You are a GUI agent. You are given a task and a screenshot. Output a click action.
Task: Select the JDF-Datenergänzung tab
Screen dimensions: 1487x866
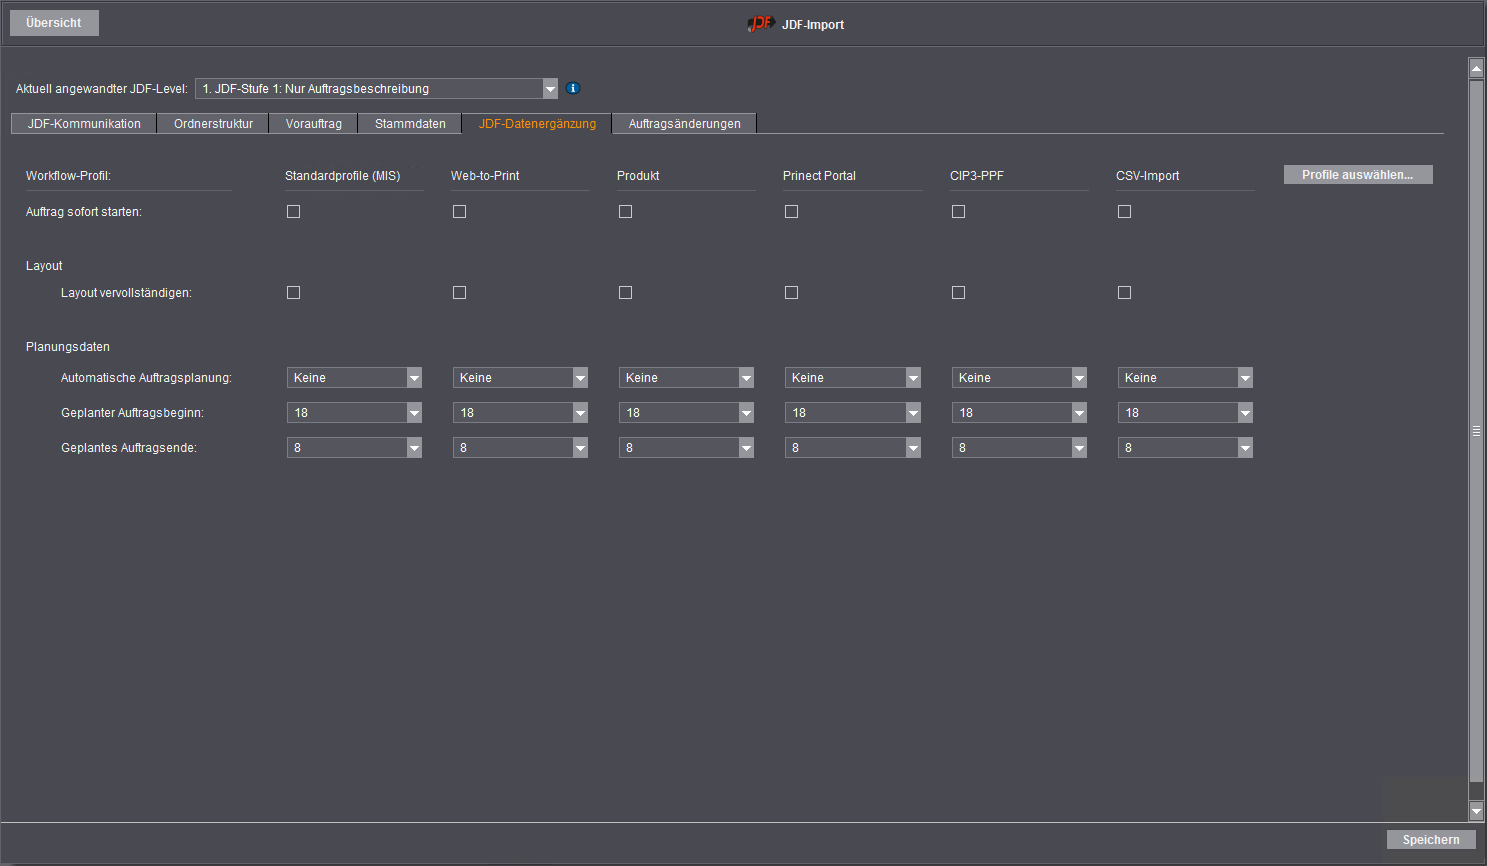click(537, 123)
